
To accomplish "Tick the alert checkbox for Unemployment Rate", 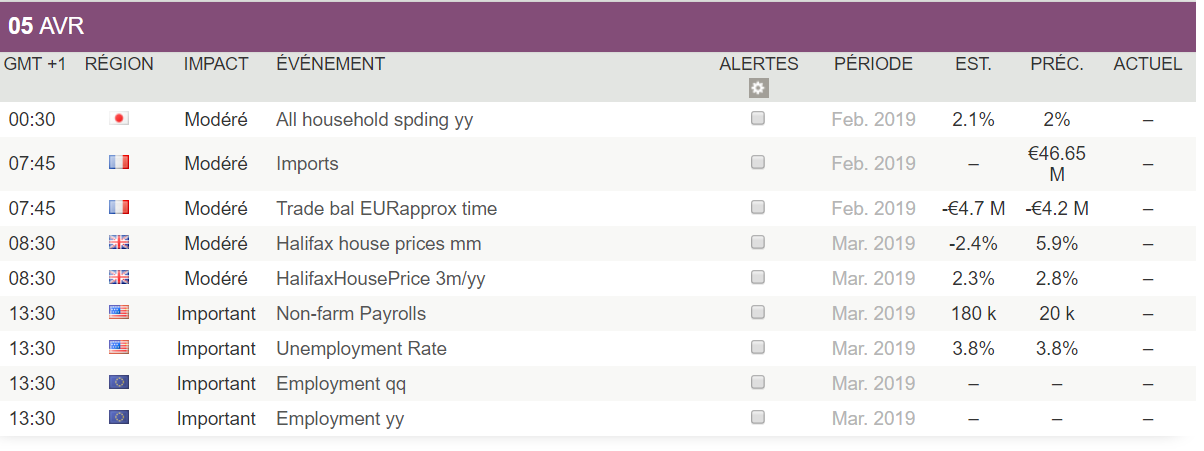I will click(758, 347).
